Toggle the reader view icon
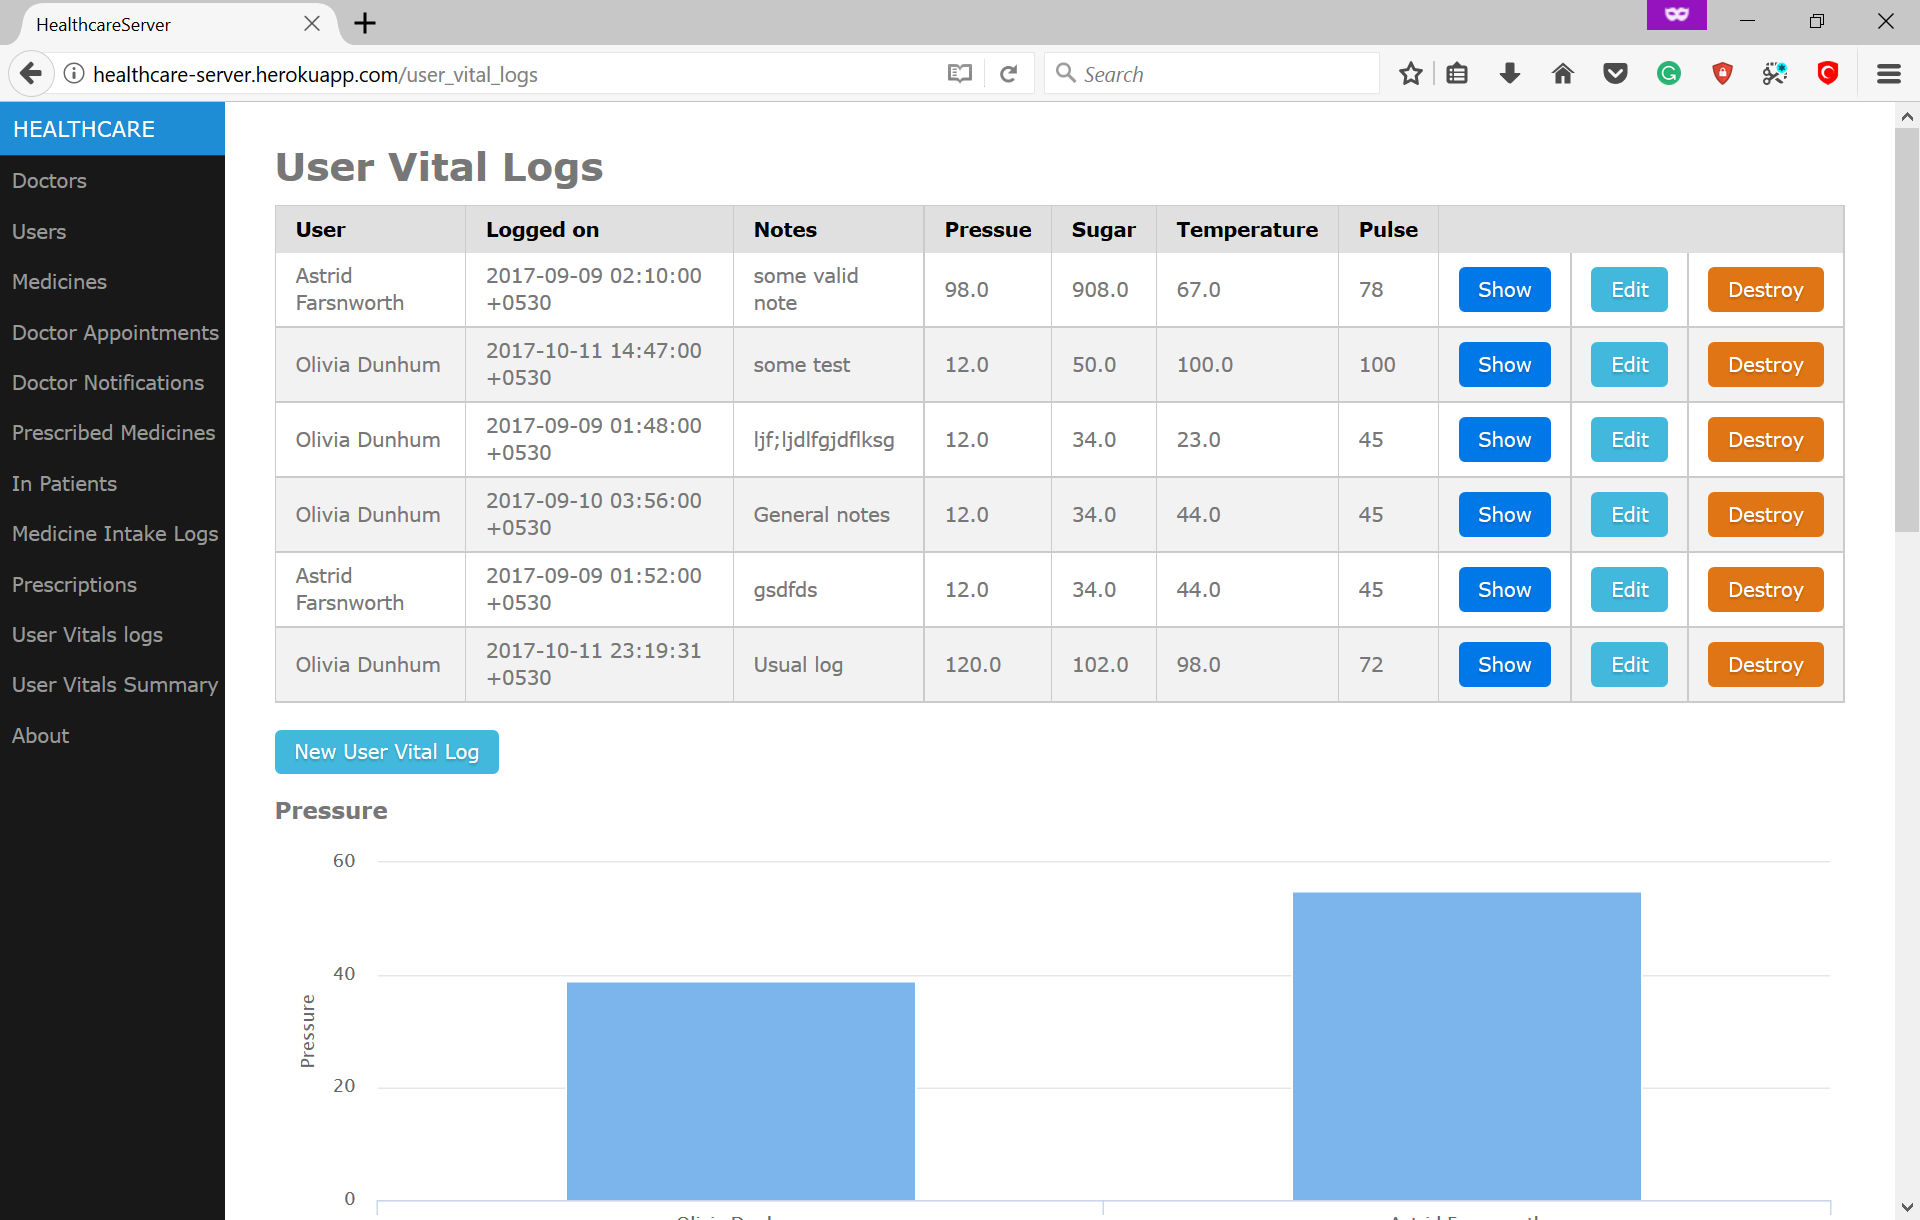 959,73
